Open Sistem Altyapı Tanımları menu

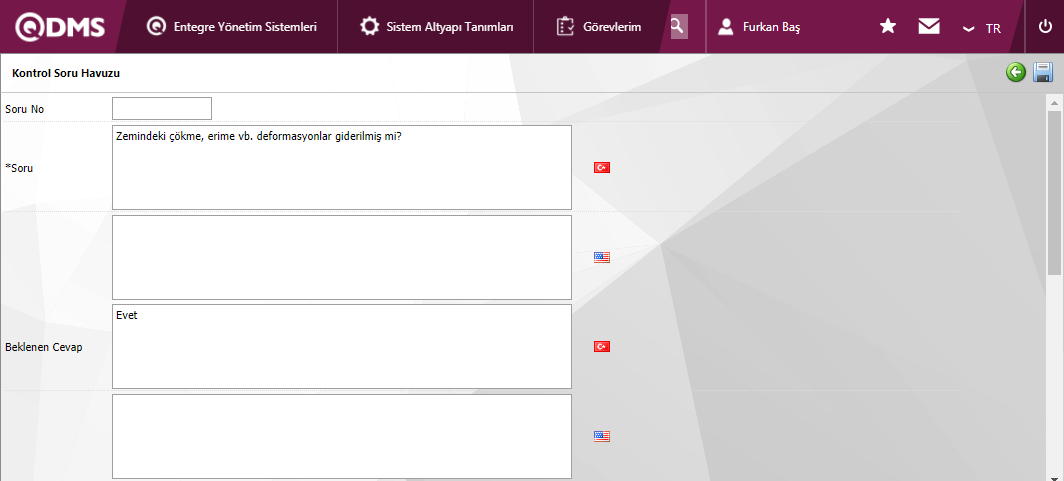point(436,27)
